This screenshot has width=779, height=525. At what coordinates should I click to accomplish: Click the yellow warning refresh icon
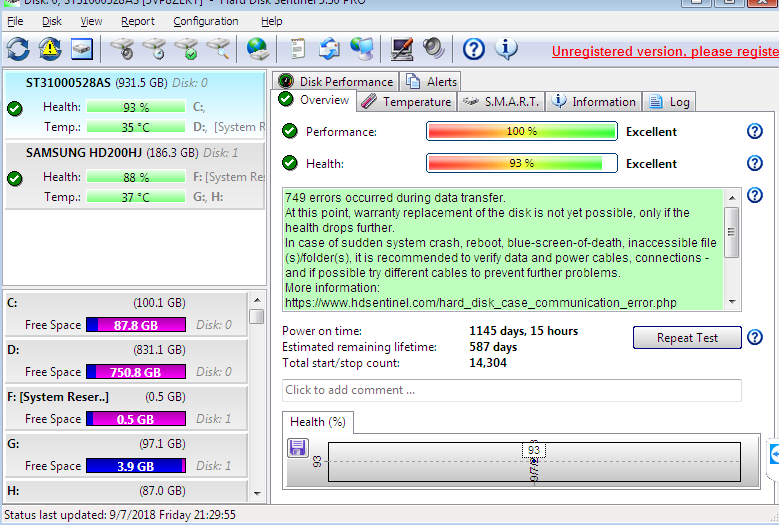tap(50, 48)
